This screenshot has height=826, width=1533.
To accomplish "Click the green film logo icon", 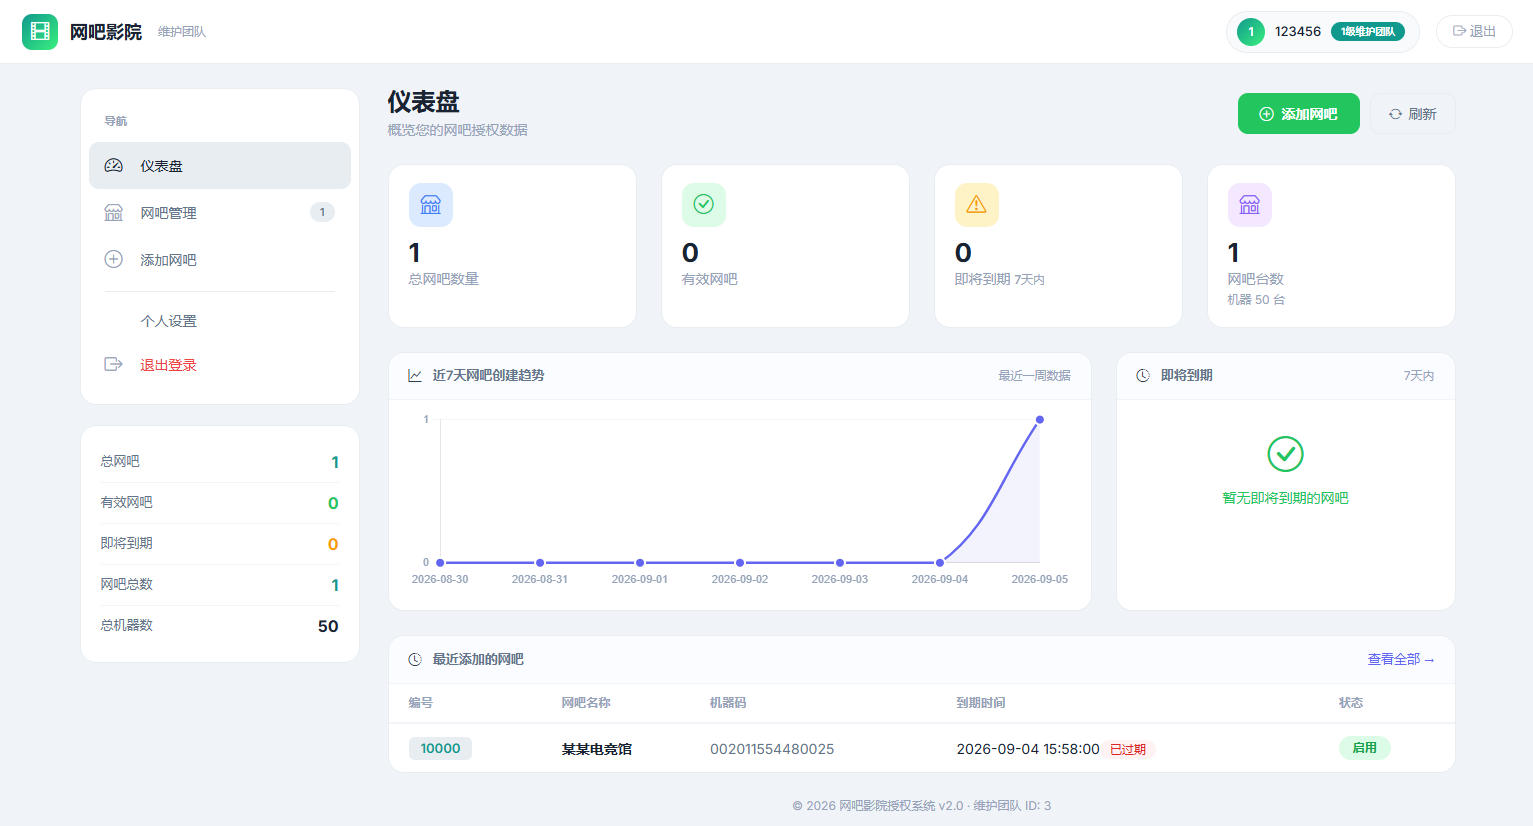I will [40, 32].
